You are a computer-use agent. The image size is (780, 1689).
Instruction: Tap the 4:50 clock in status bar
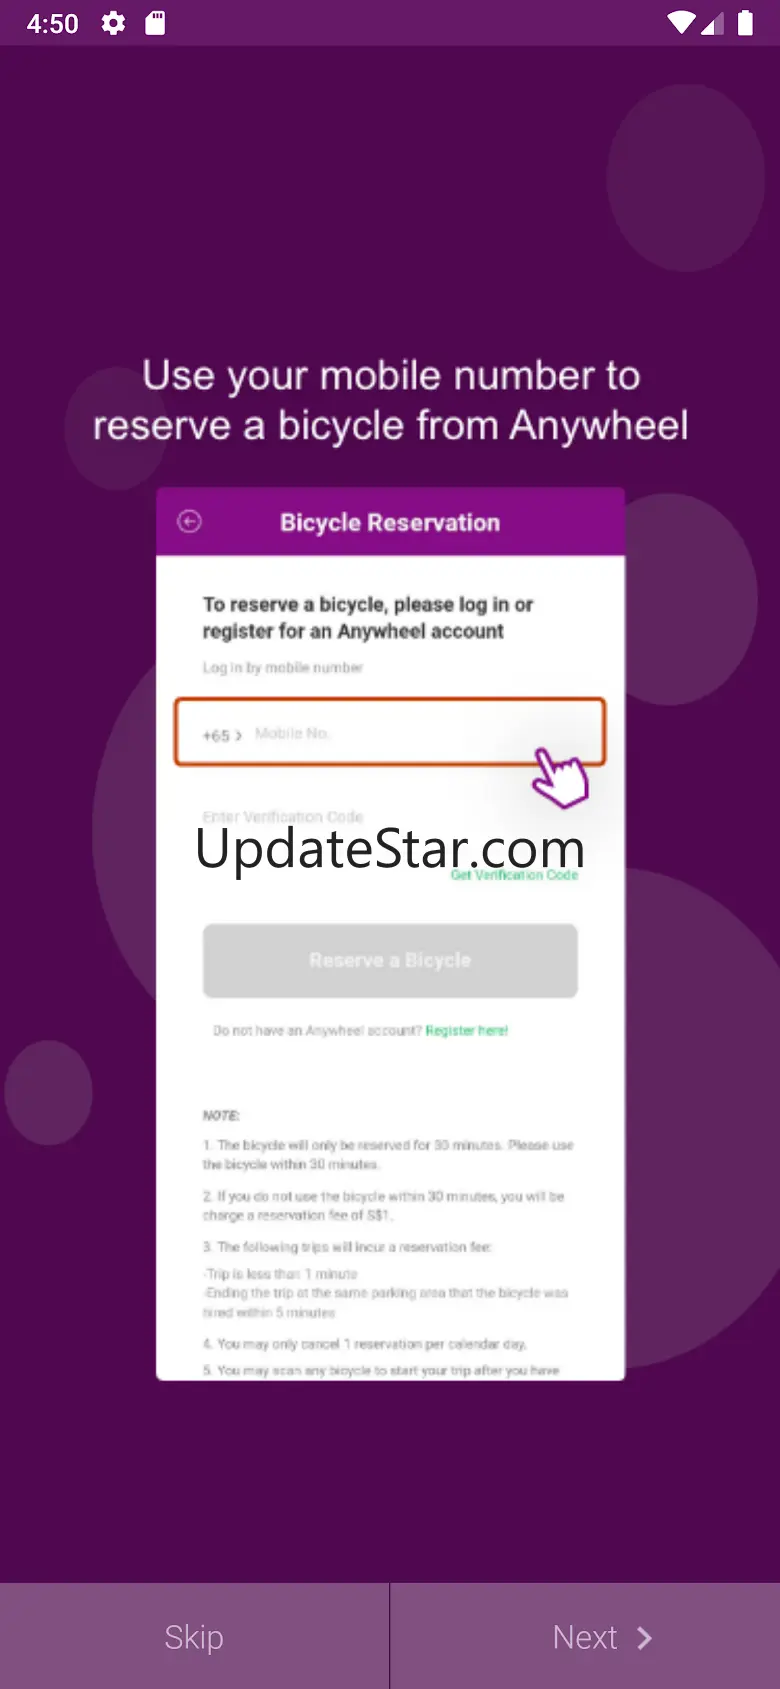click(53, 23)
